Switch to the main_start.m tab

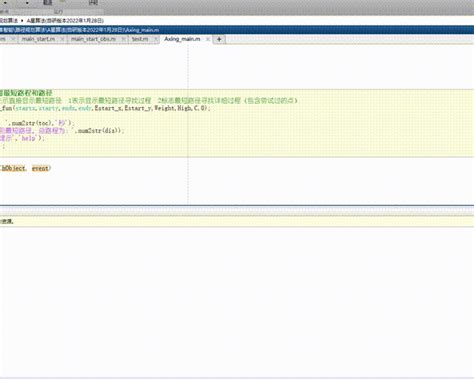pos(38,39)
